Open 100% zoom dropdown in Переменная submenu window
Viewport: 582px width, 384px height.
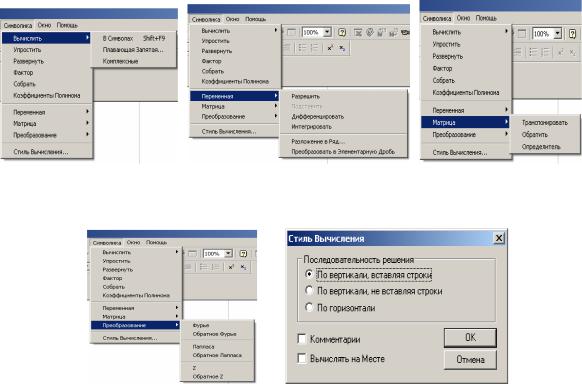point(327,33)
